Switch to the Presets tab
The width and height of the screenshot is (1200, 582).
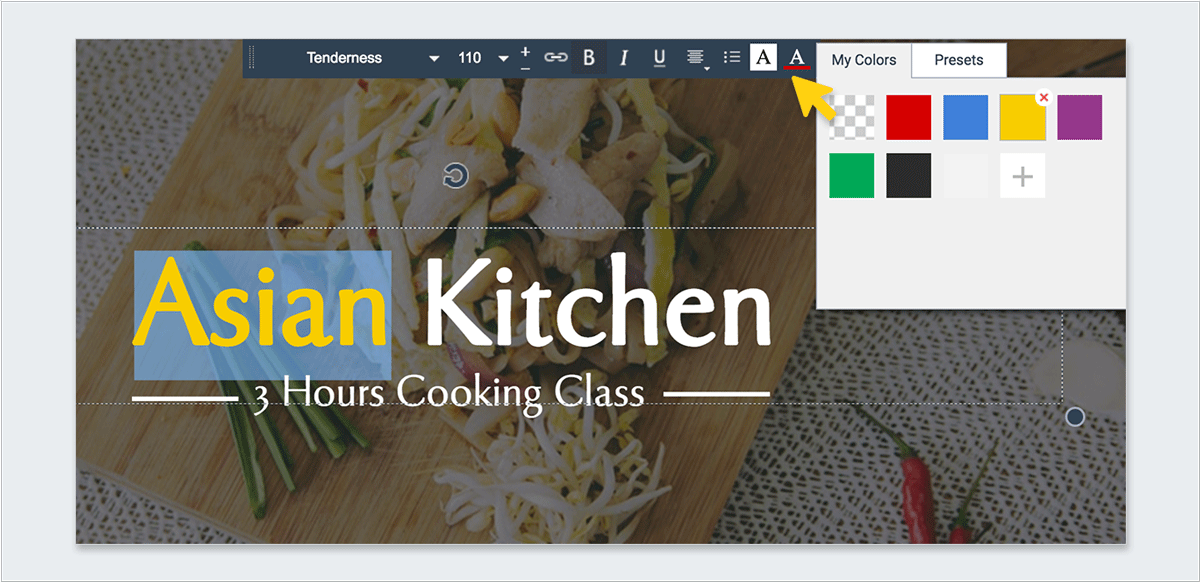958,60
